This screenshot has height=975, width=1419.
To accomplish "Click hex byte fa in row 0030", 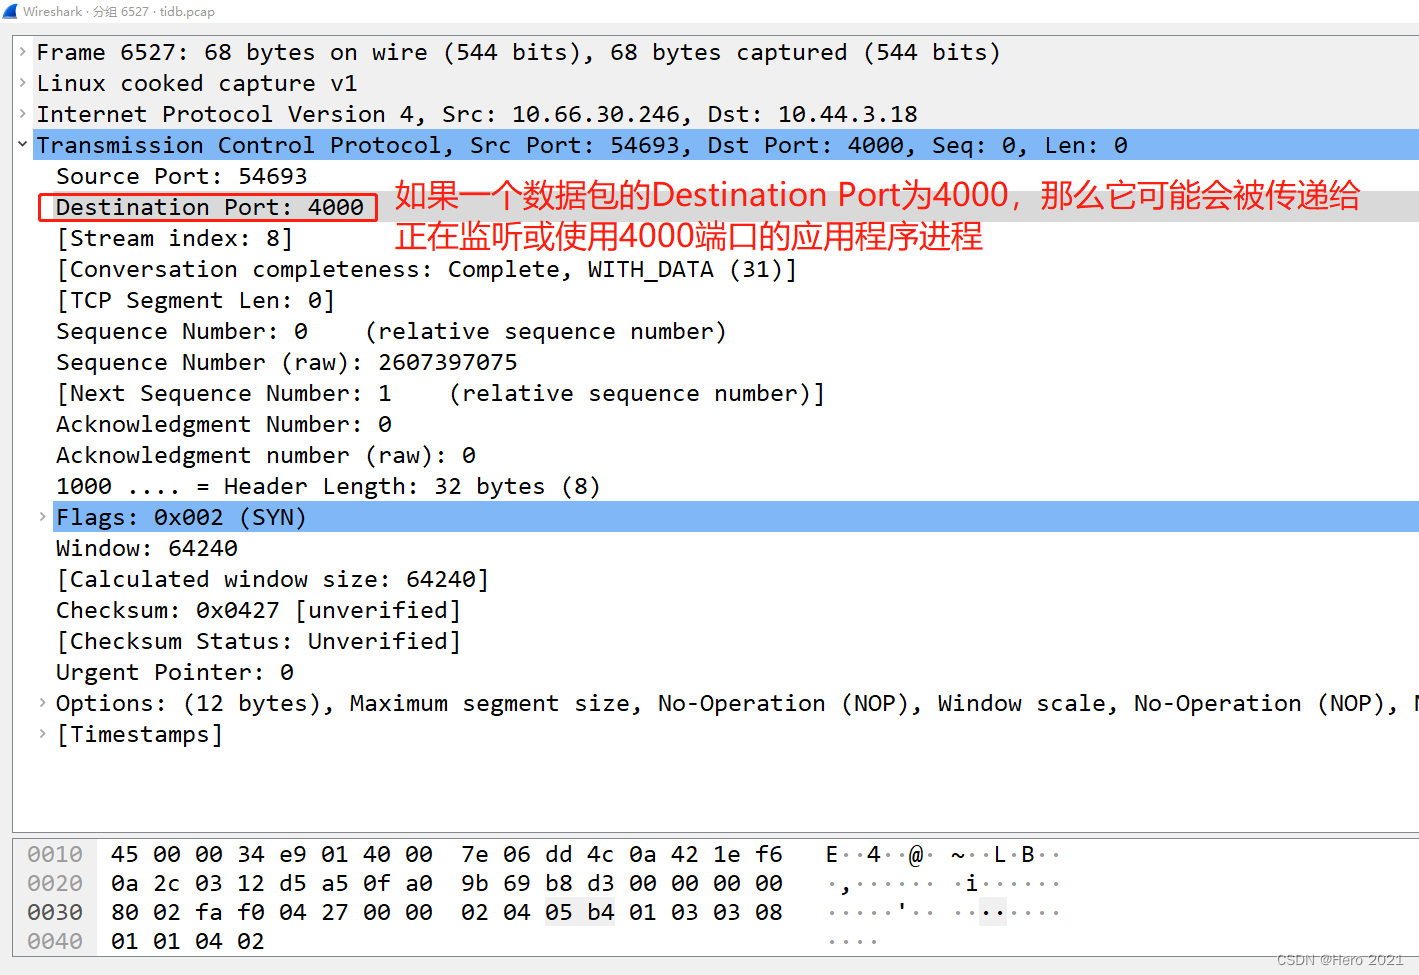I will point(209,912).
